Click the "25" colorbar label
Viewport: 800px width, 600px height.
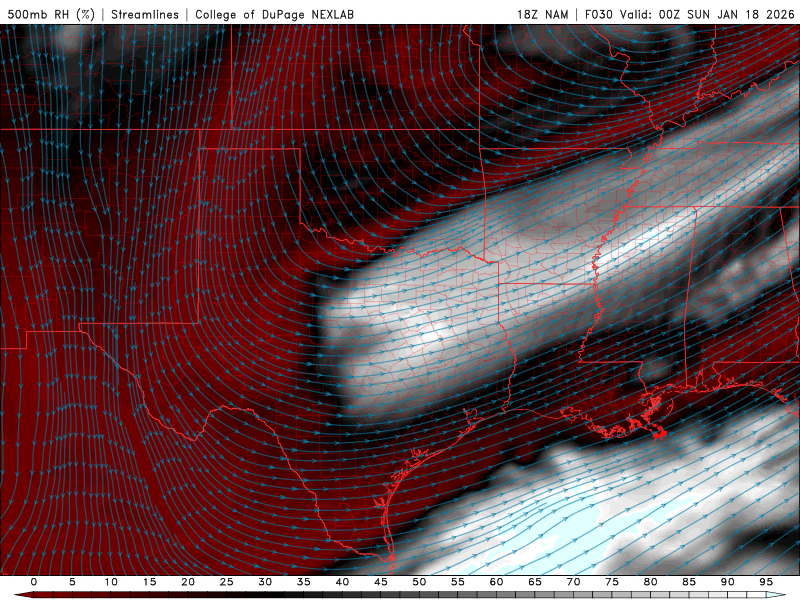[227, 582]
